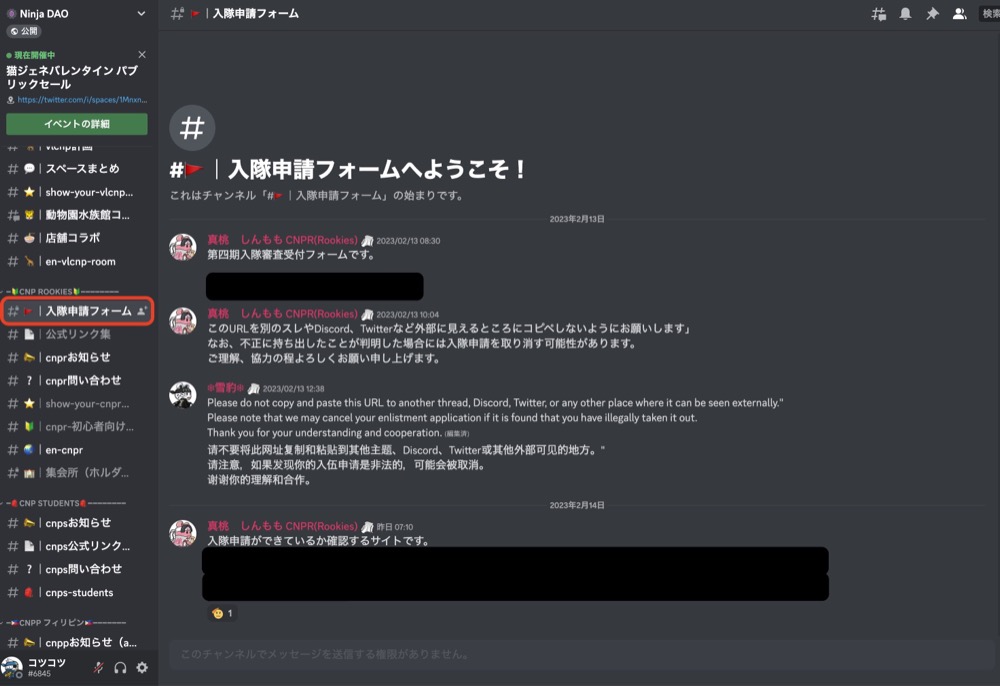Collapse the CNP ROOKIES category
The image size is (1000, 686).
coord(62,291)
